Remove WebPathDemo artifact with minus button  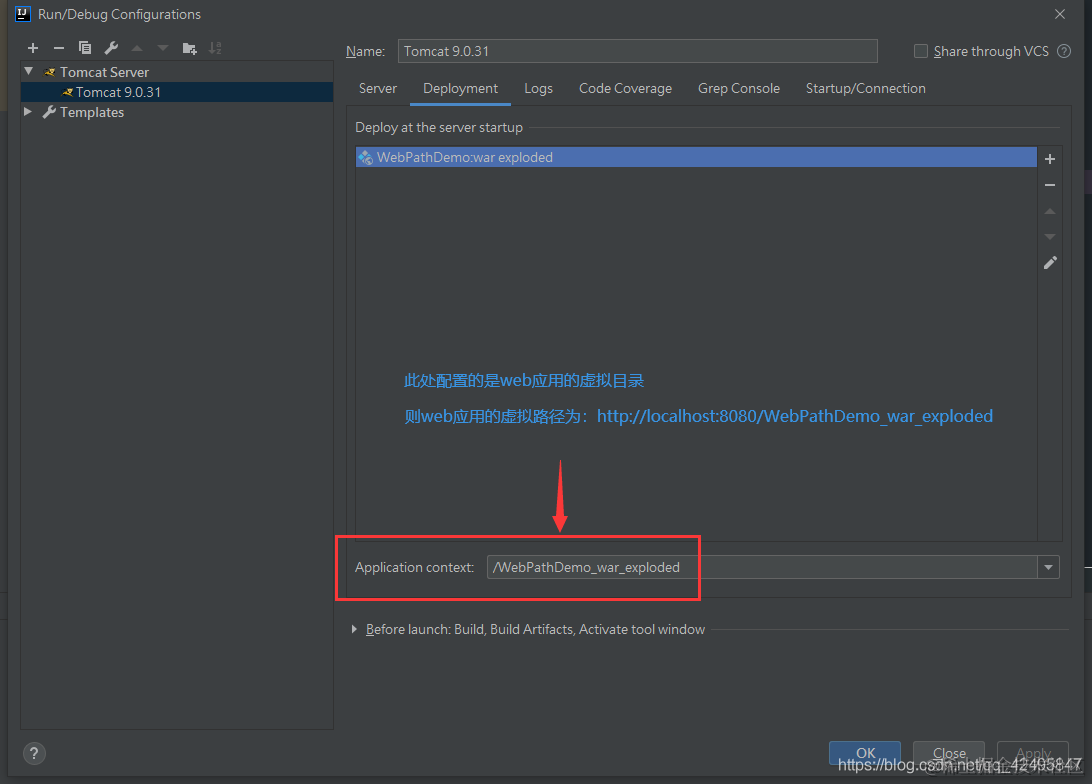1050,185
